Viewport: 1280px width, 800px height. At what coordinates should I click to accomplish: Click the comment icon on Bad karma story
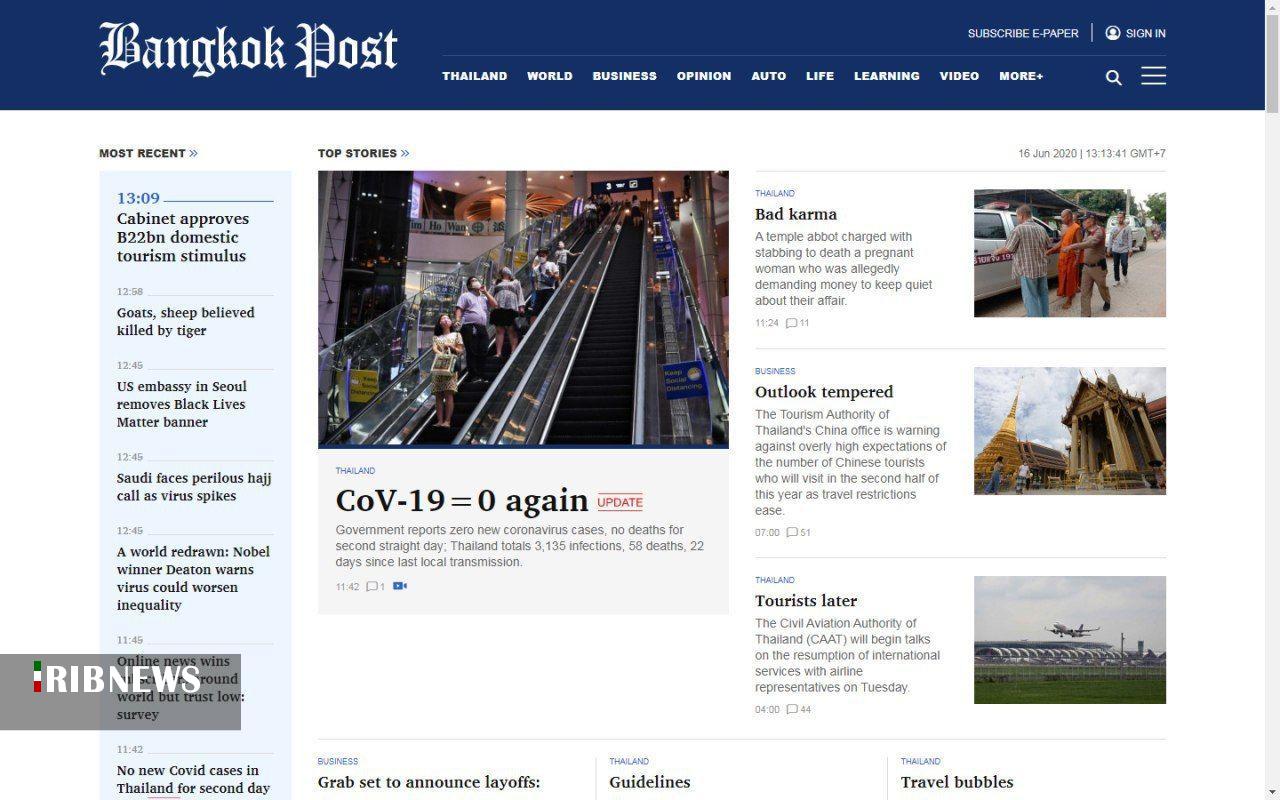tap(791, 323)
